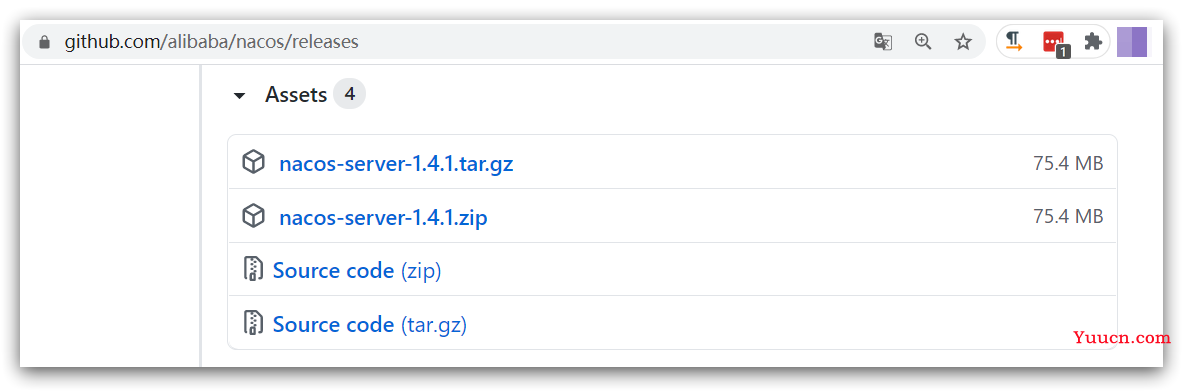
Task: Download nacos-server-1.4.1.zip
Action: tap(383, 218)
